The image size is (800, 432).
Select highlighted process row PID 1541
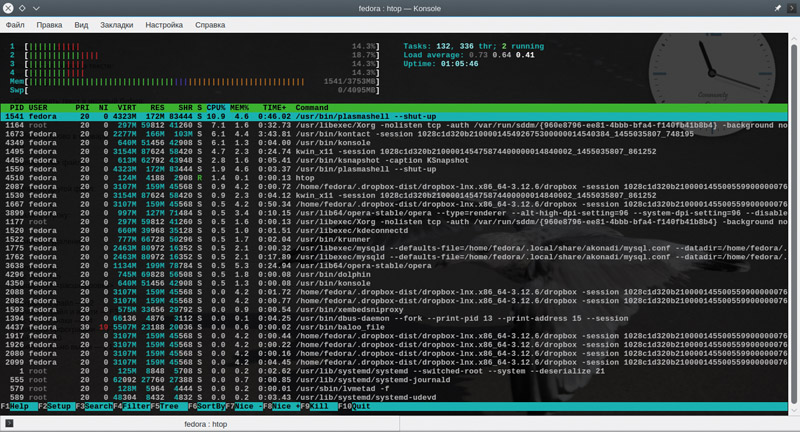[394, 116]
